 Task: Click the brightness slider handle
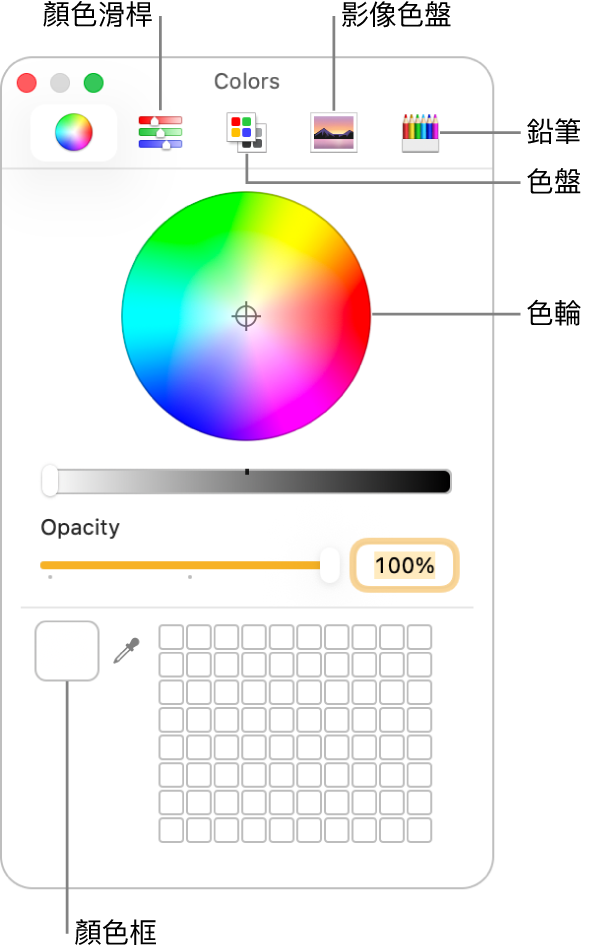(x=50, y=481)
